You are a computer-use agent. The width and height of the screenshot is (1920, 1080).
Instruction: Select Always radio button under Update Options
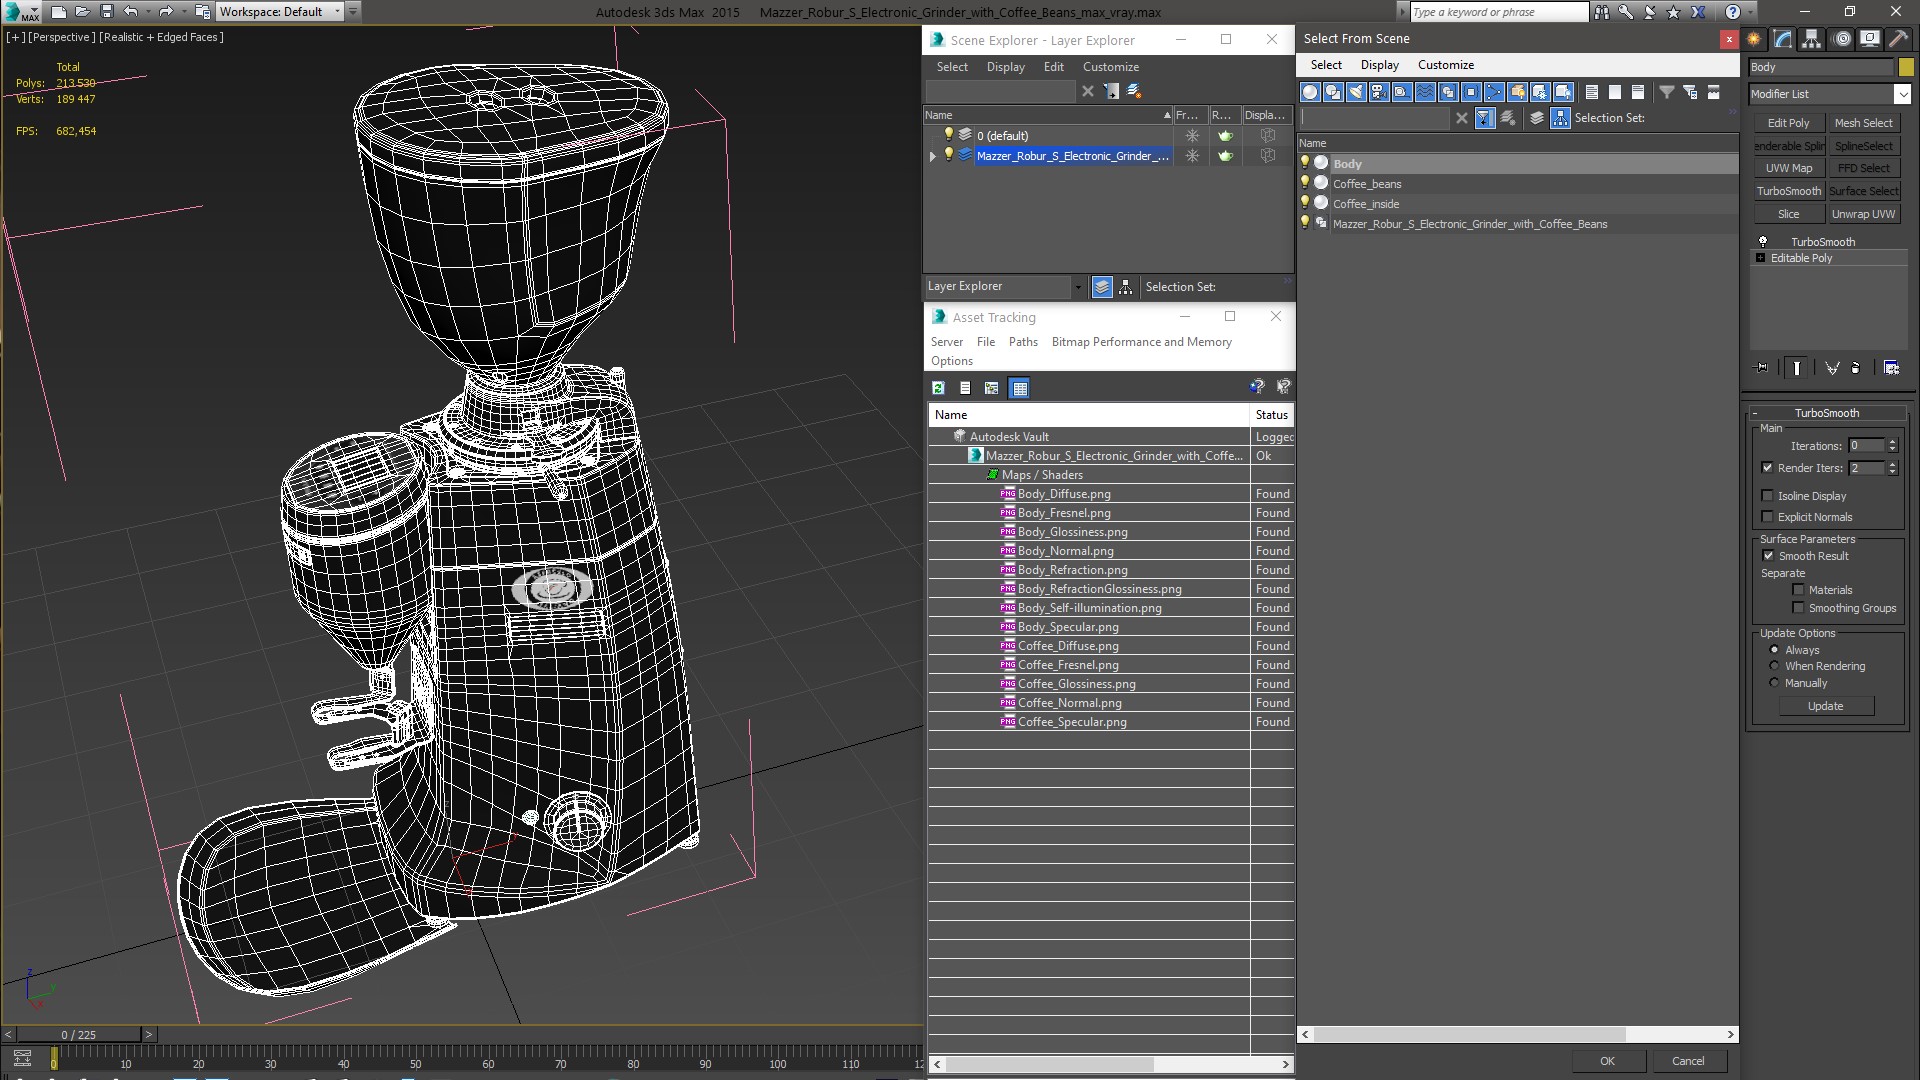(1774, 650)
